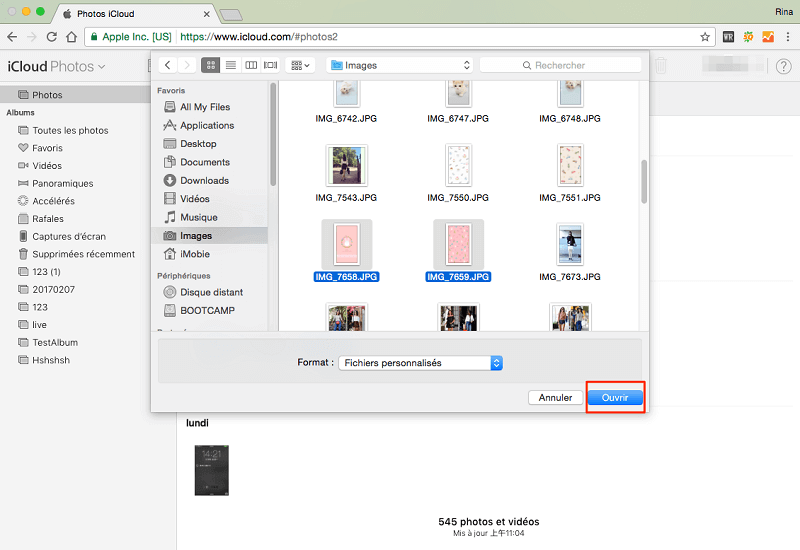
Task: Open the Hshshsh album
Action: 44,360
